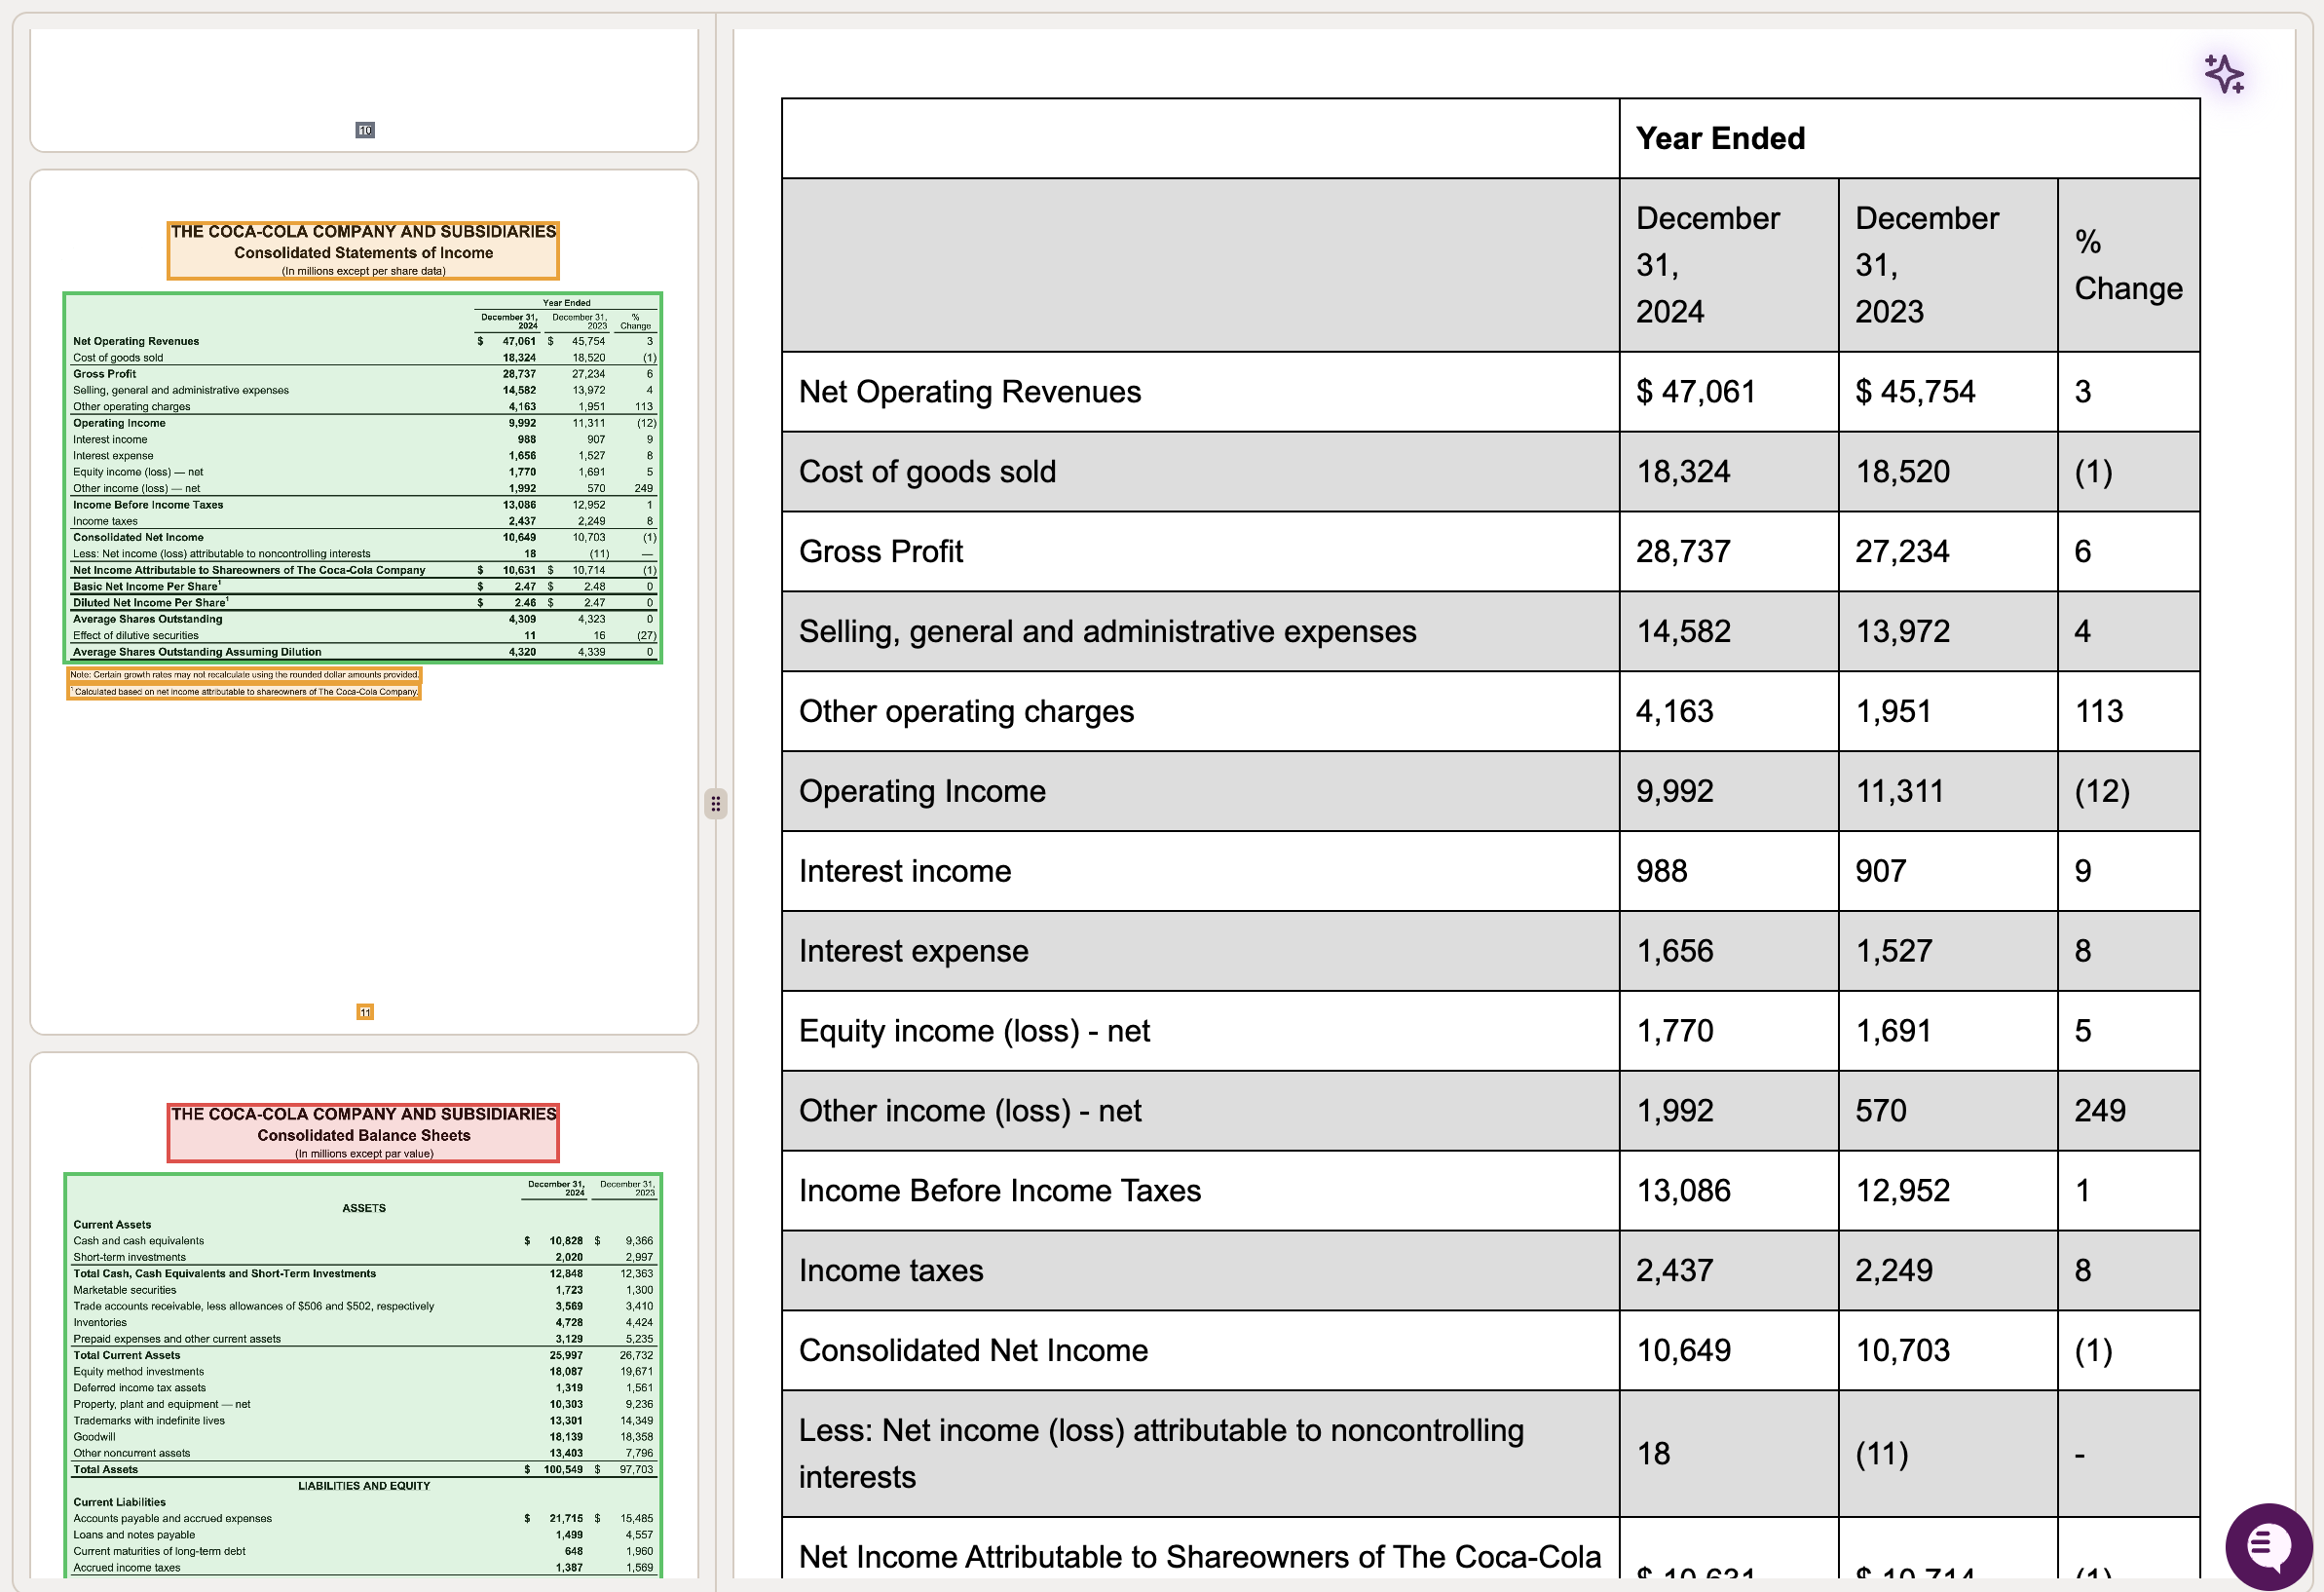Click the 'Gross Profit' row label
Image resolution: width=2324 pixels, height=1592 pixels.
[x=1200, y=552]
